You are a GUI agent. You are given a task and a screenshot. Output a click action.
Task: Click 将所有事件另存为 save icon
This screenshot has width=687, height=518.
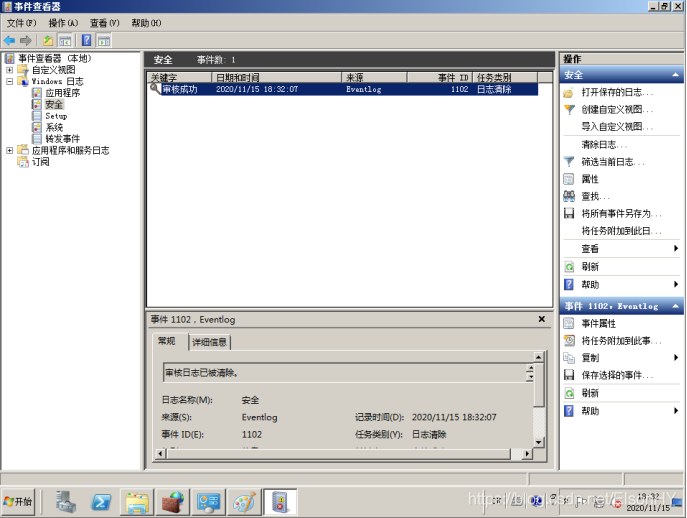tap(569, 213)
